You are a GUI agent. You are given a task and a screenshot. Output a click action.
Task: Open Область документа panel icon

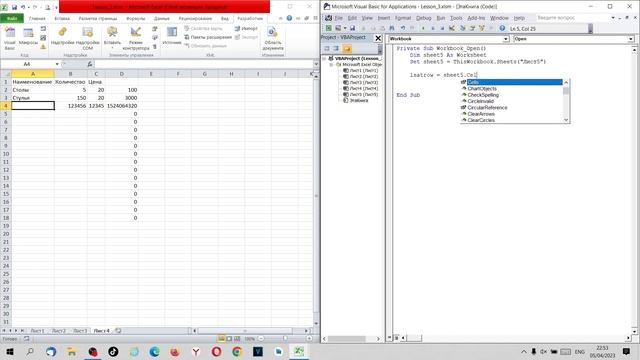click(273, 39)
